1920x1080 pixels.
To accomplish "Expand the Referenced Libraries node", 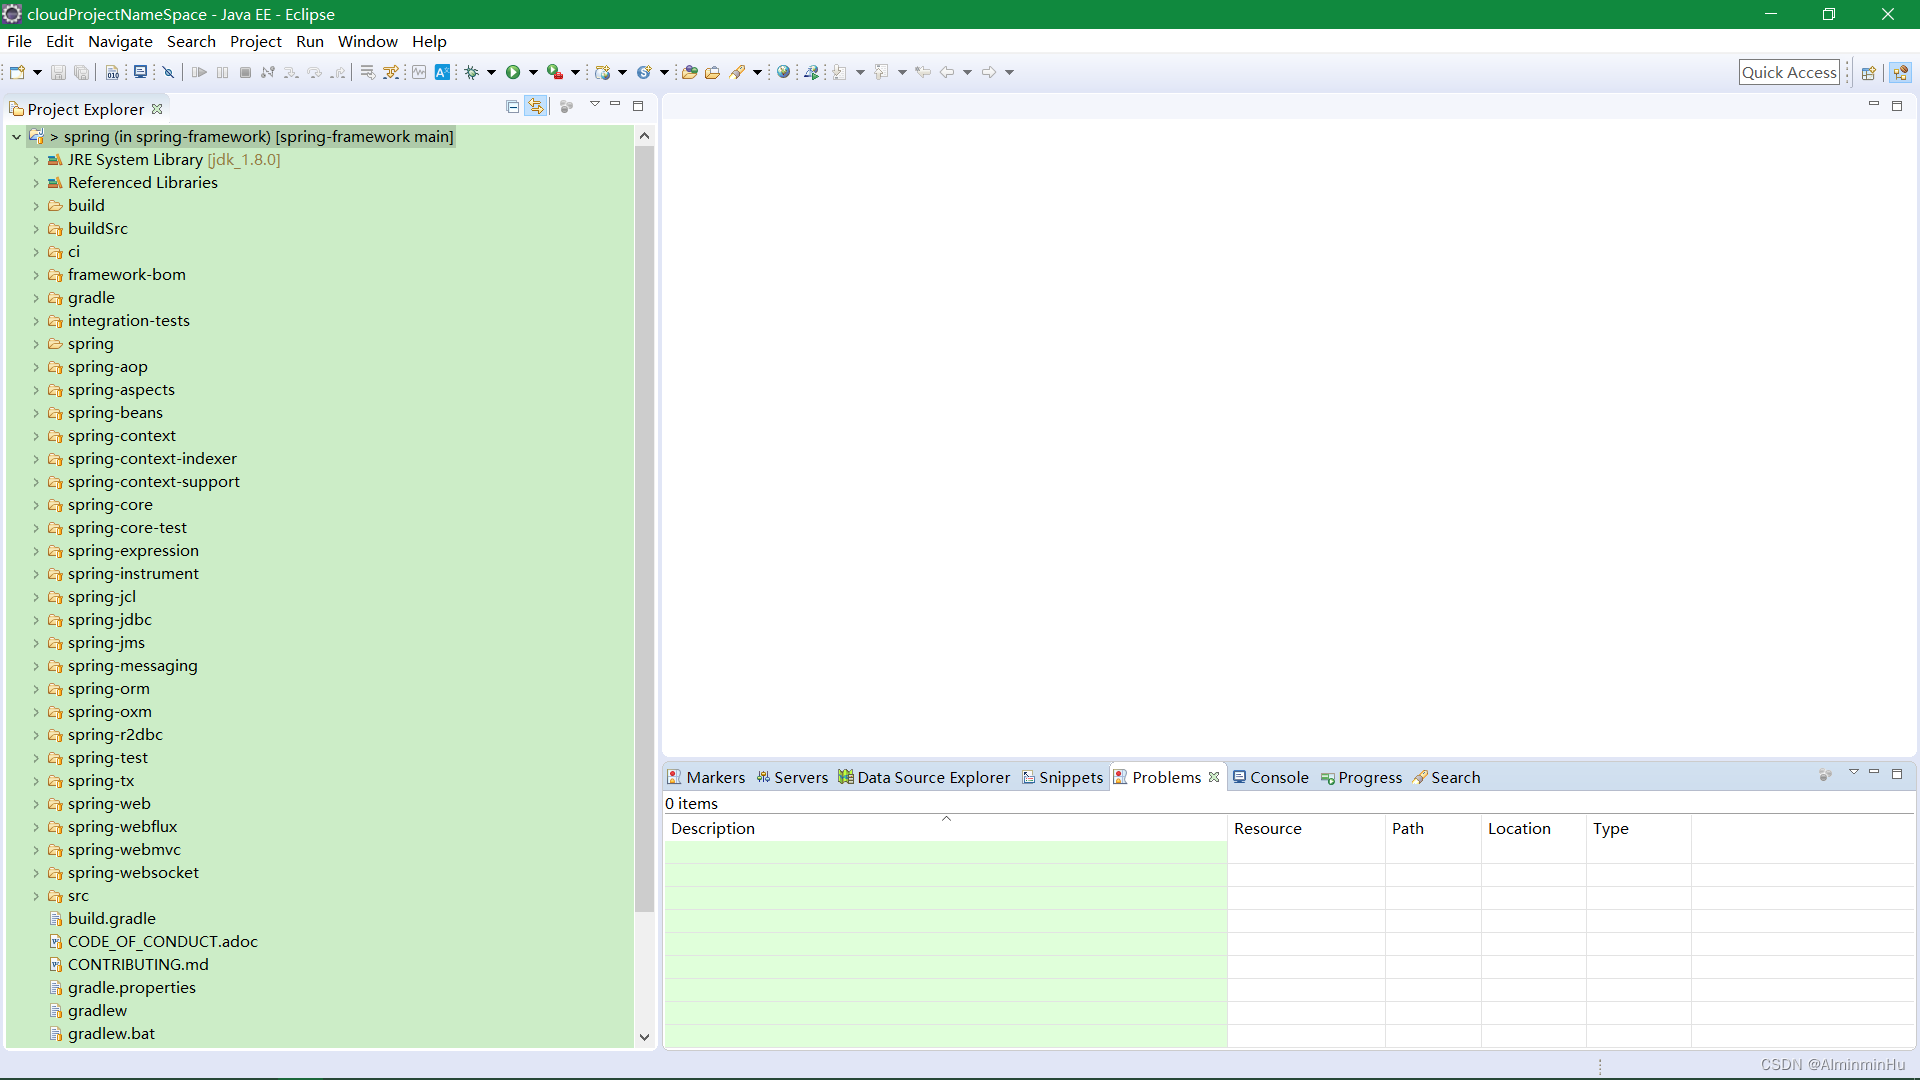I will [36, 183].
